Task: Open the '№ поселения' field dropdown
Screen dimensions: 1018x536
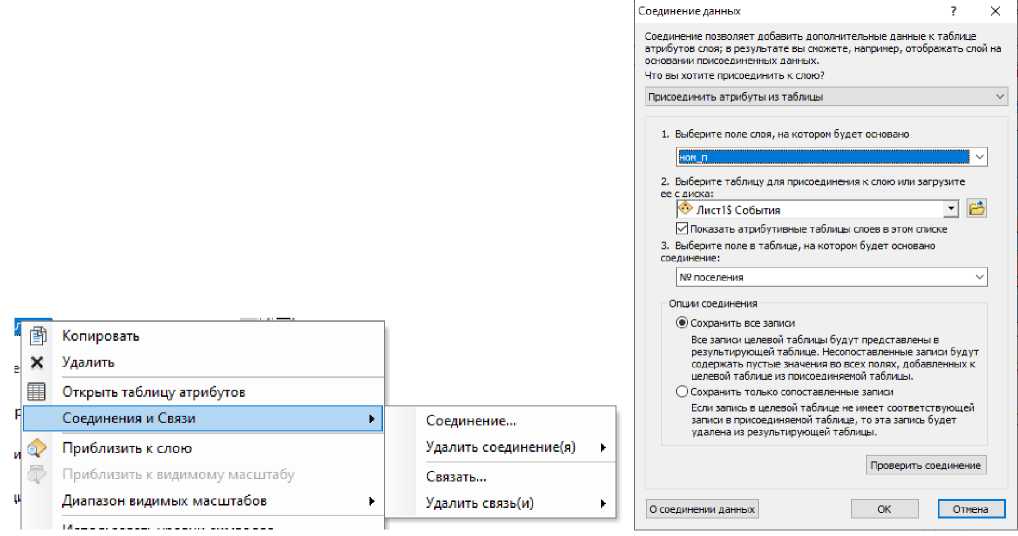Action: coord(979,277)
